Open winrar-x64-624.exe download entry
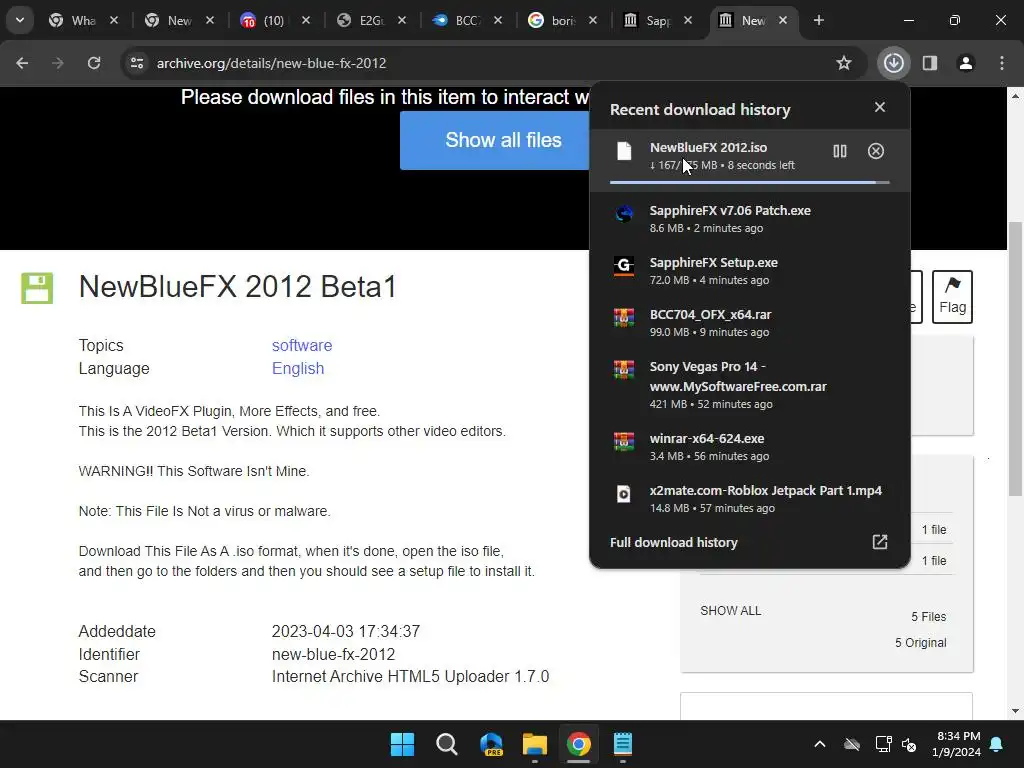The width and height of the screenshot is (1024, 768). click(750, 447)
